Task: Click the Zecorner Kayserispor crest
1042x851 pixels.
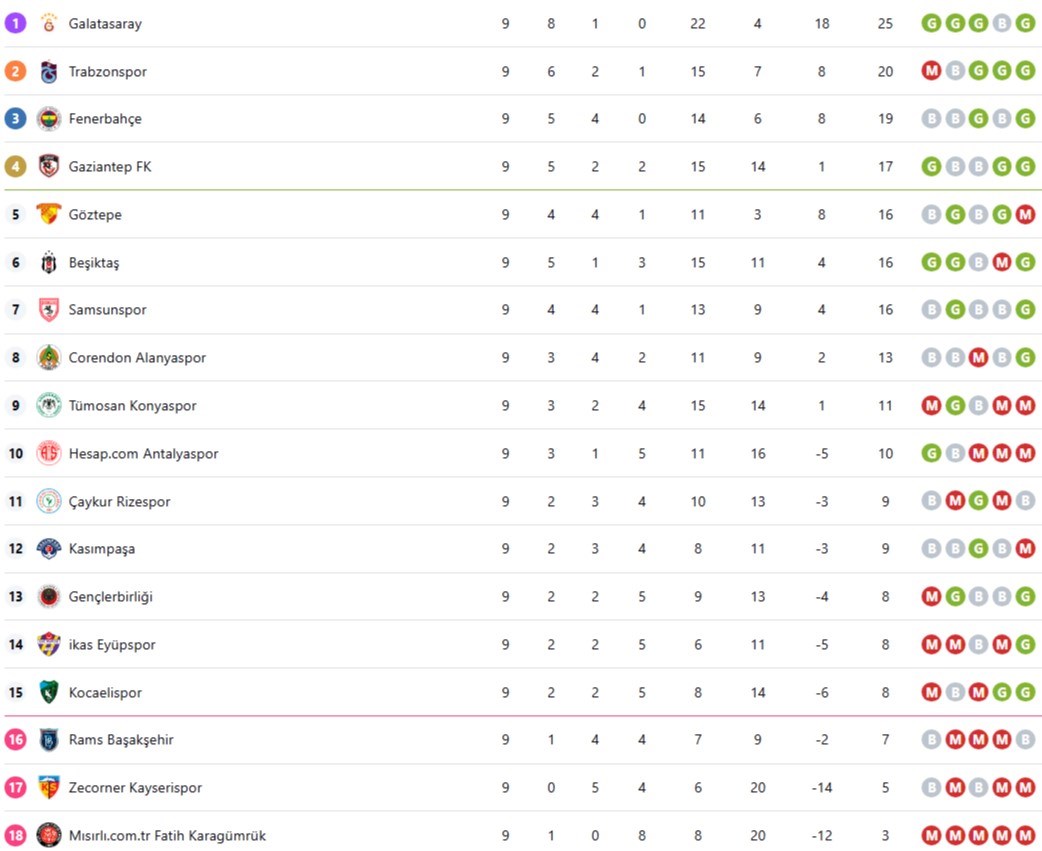Action: [49, 787]
